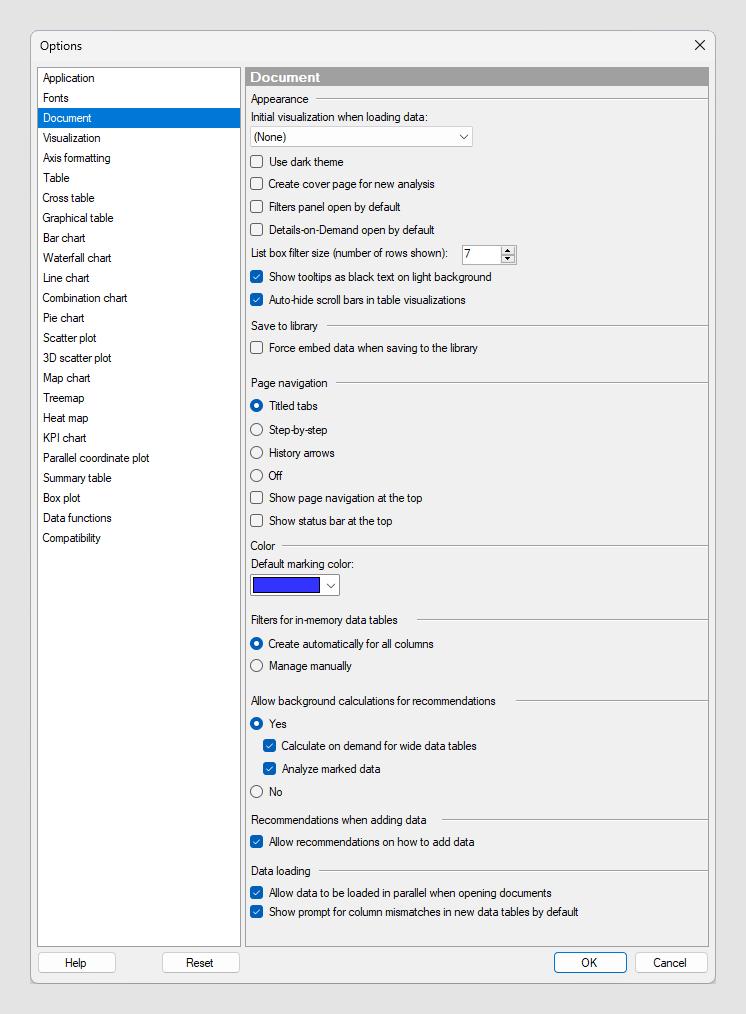Select Scatter plot in the category list
Image resolution: width=746 pixels, height=1014 pixels.
pyautogui.click(x=70, y=338)
